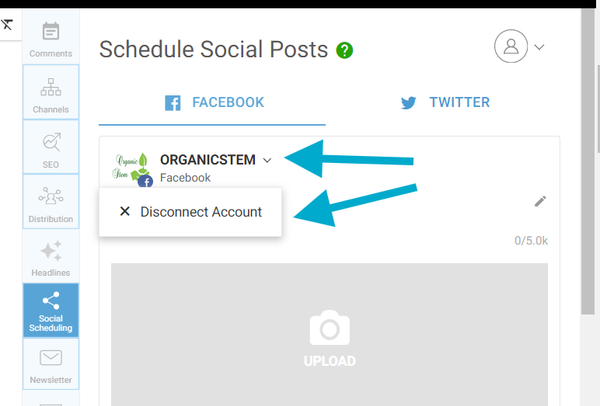Switch to the Facebook tab
This screenshot has height=406, width=600.
tap(214, 102)
